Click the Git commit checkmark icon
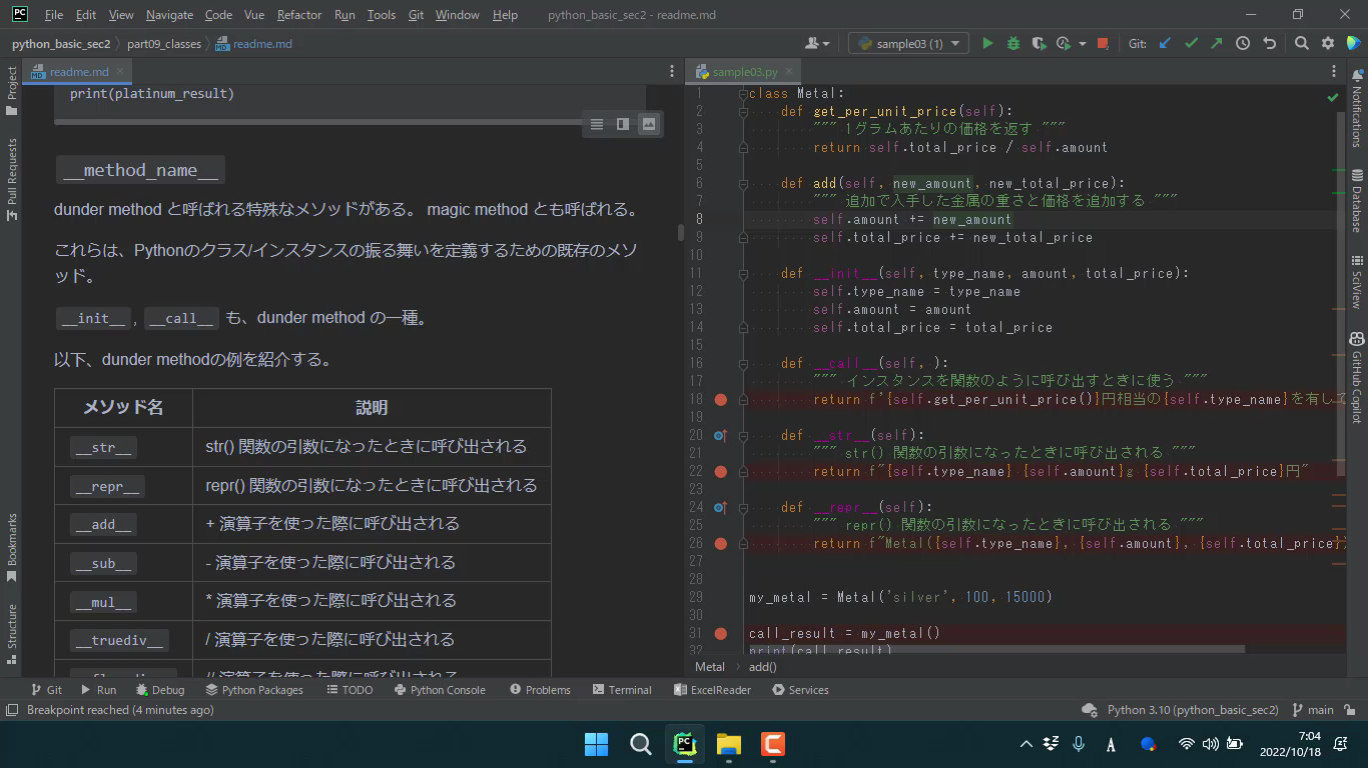1368x768 pixels. point(1190,43)
